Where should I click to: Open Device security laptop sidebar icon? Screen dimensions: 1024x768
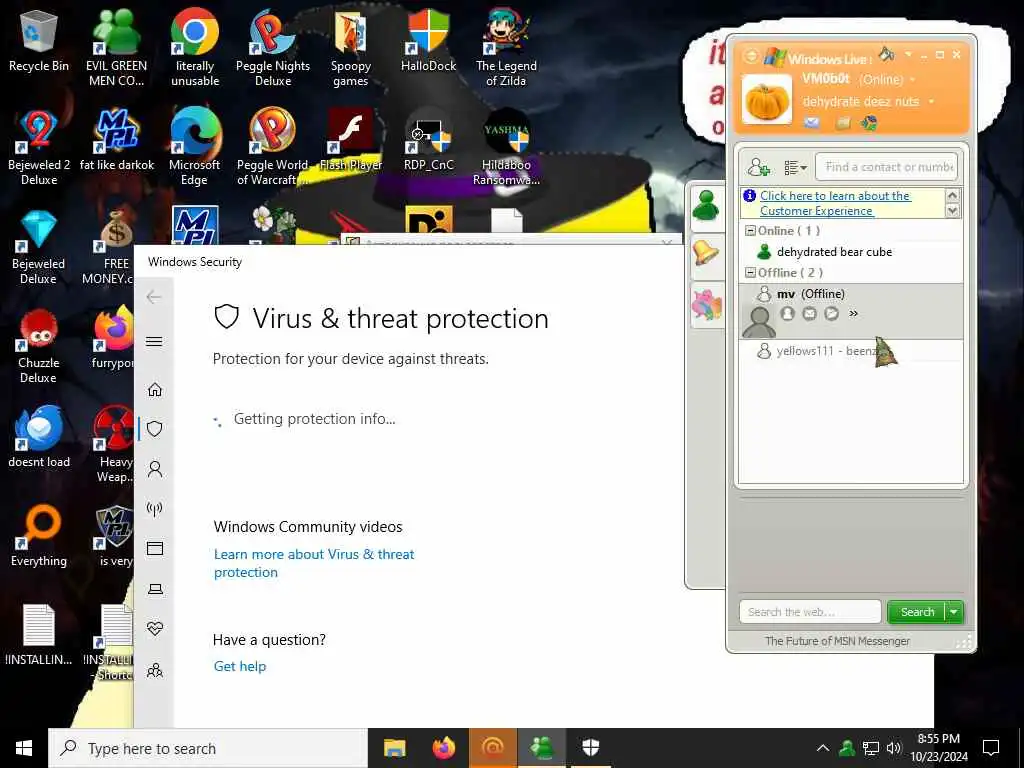(x=155, y=589)
